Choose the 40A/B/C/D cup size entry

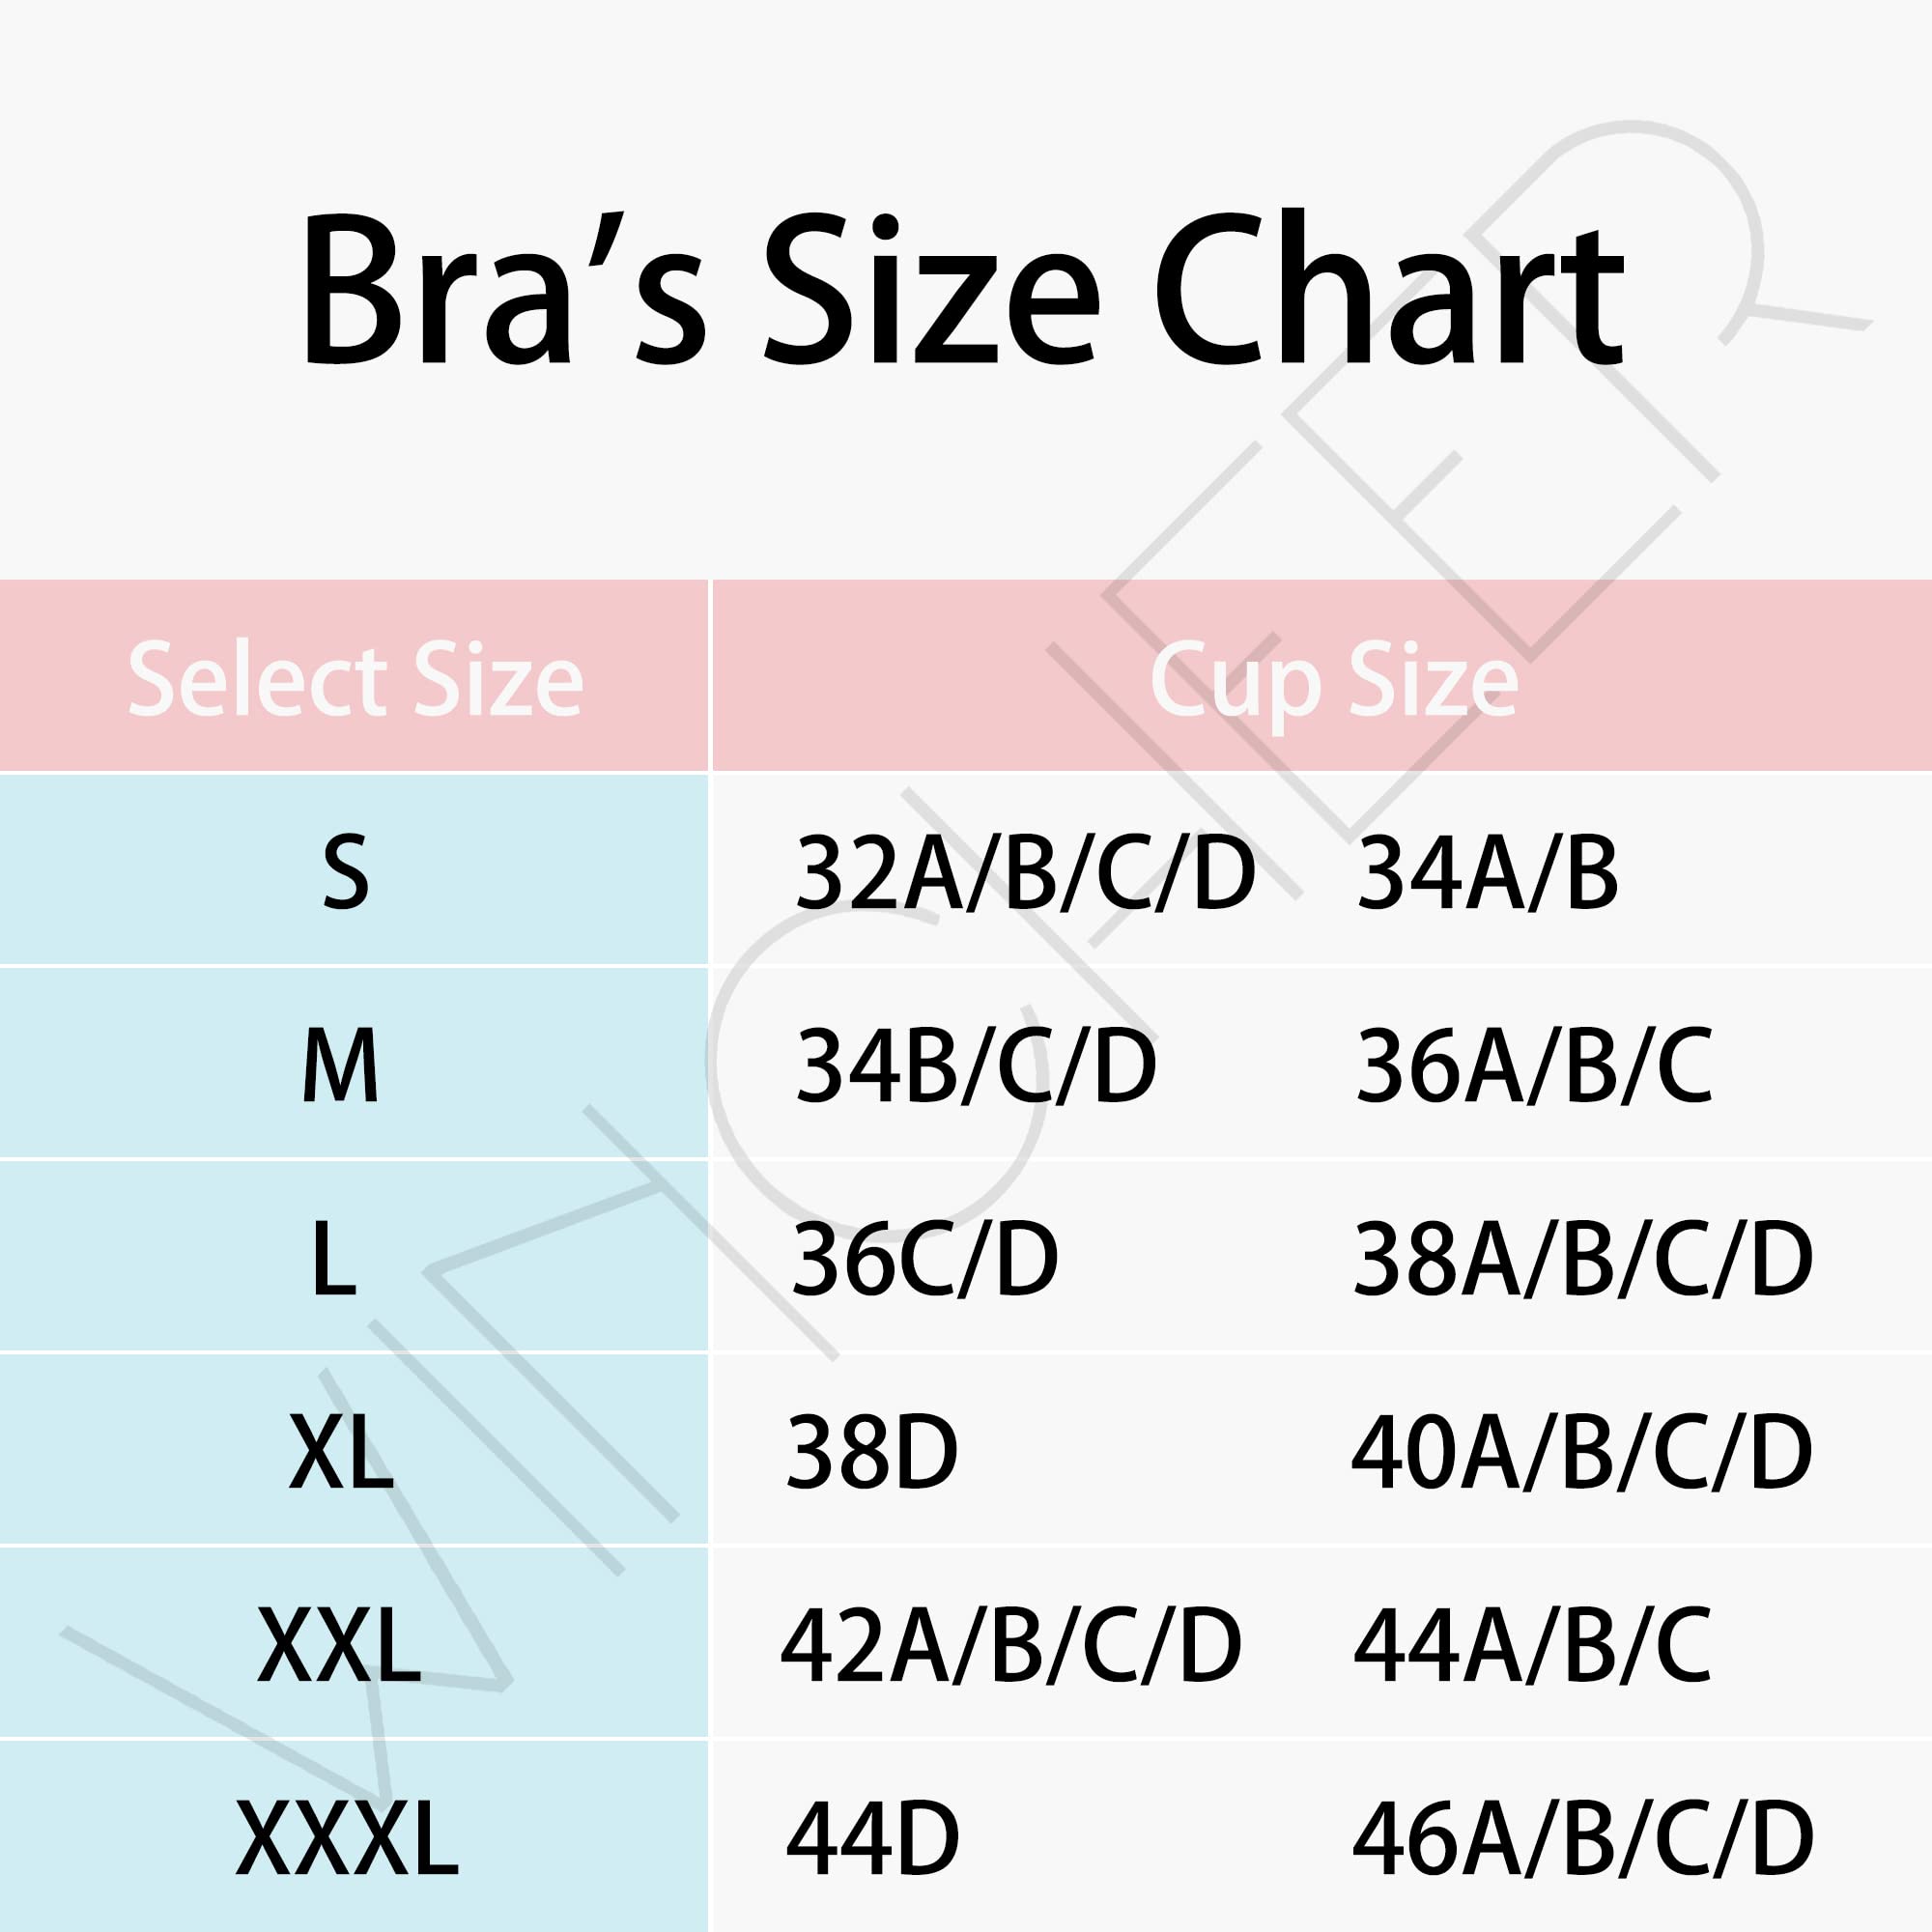pos(1582,1453)
